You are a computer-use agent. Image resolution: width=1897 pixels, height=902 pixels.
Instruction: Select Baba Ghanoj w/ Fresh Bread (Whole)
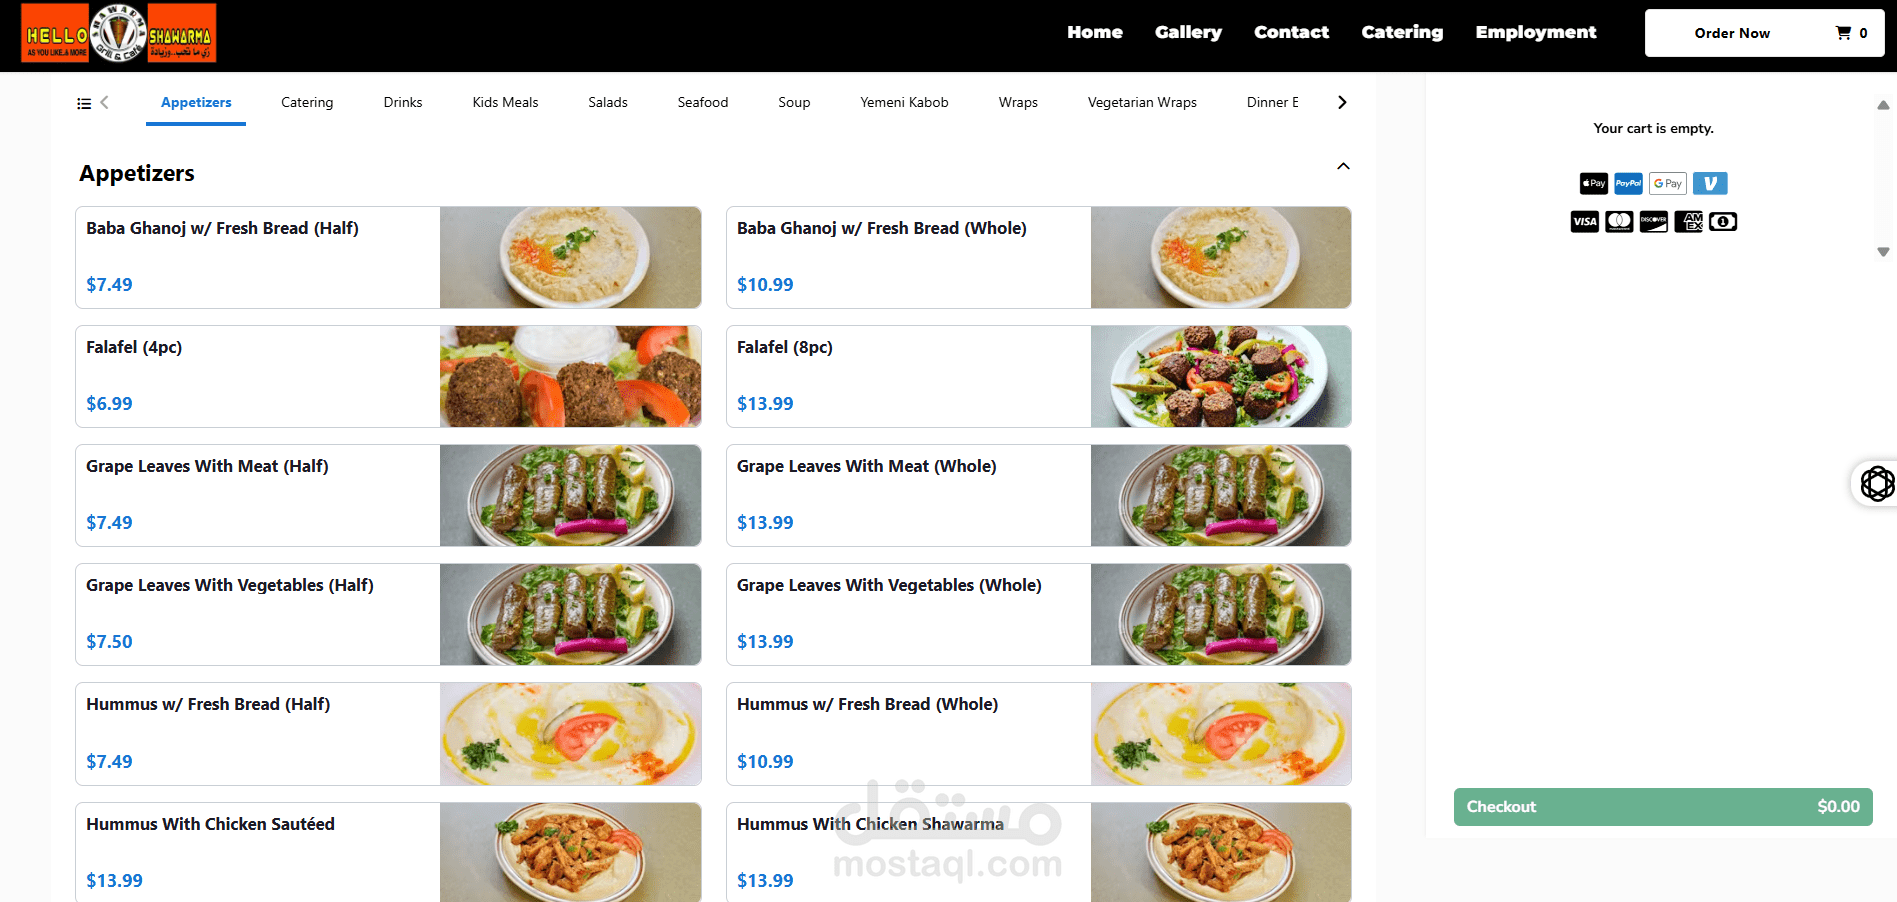[x=1039, y=257]
